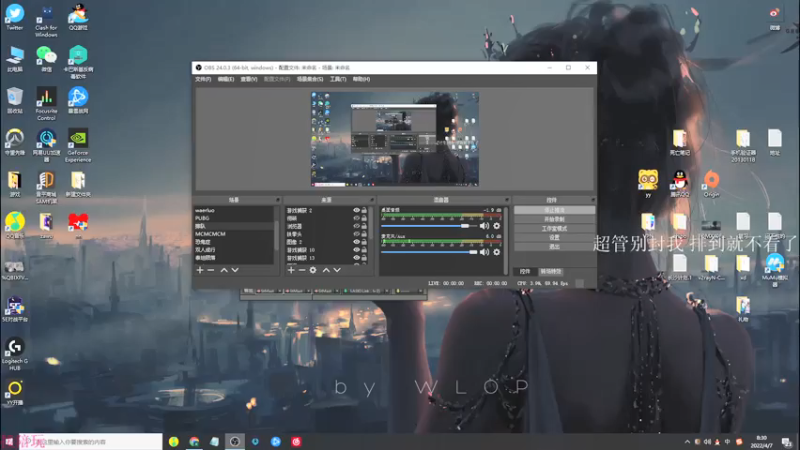The height and width of the screenshot is (450, 800).
Task: Open desktop audio gear settings
Action: coord(496,226)
